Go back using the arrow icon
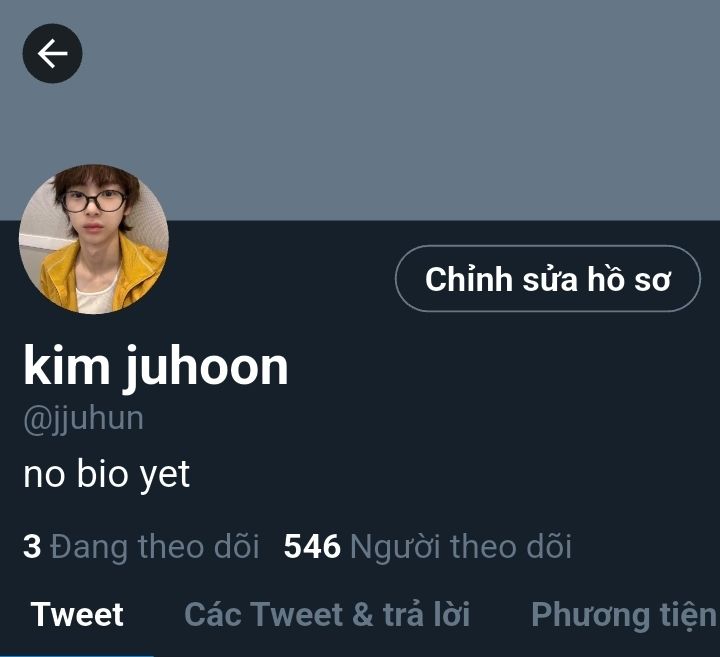Screen dimensions: 720x657 pos(52,53)
